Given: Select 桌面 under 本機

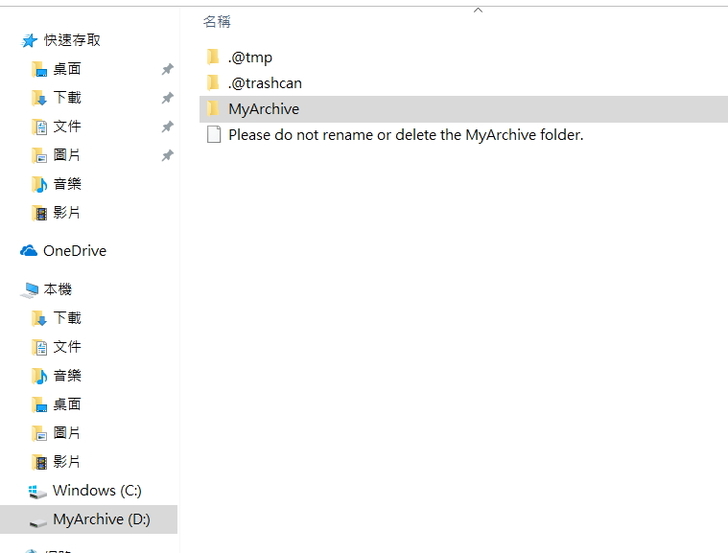Looking at the screenshot, I should click(x=67, y=405).
